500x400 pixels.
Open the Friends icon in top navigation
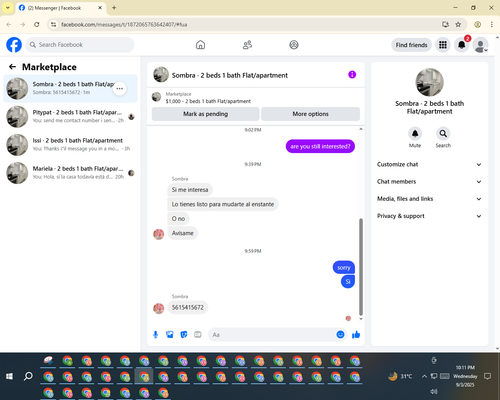coord(247,45)
